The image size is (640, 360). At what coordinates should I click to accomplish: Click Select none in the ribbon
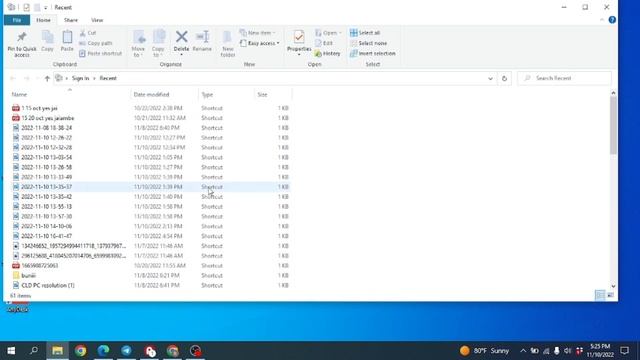coord(369,43)
